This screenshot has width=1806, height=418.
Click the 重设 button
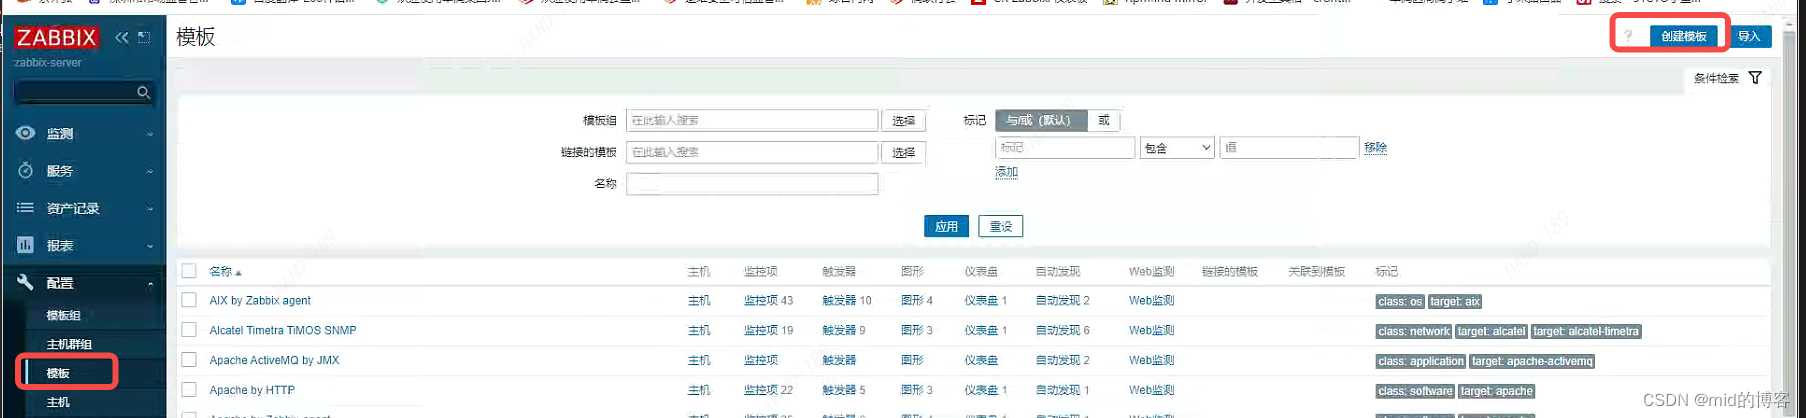(x=1001, y=226)
